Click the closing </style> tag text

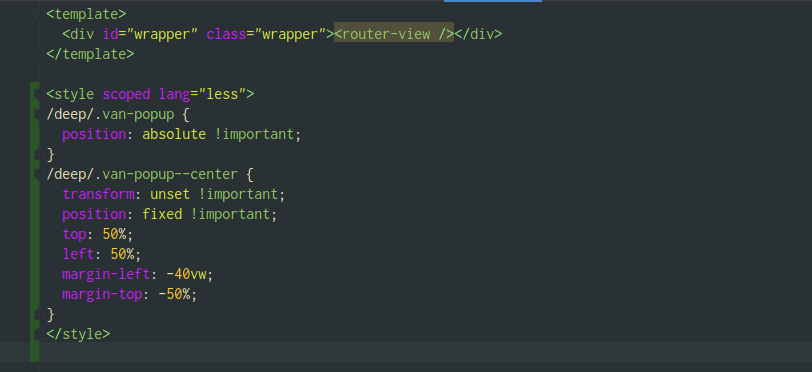[x=78, y=334]
